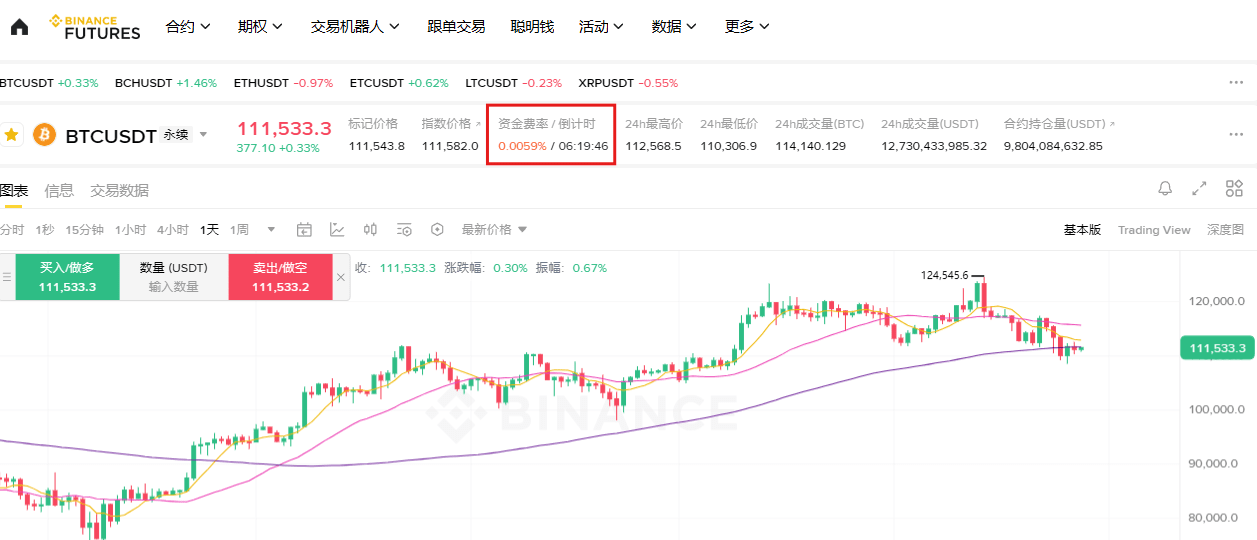The image size is (1257, 540).
Task: Open the 最新价格 price type dropdown
Action: coord(494,229)
